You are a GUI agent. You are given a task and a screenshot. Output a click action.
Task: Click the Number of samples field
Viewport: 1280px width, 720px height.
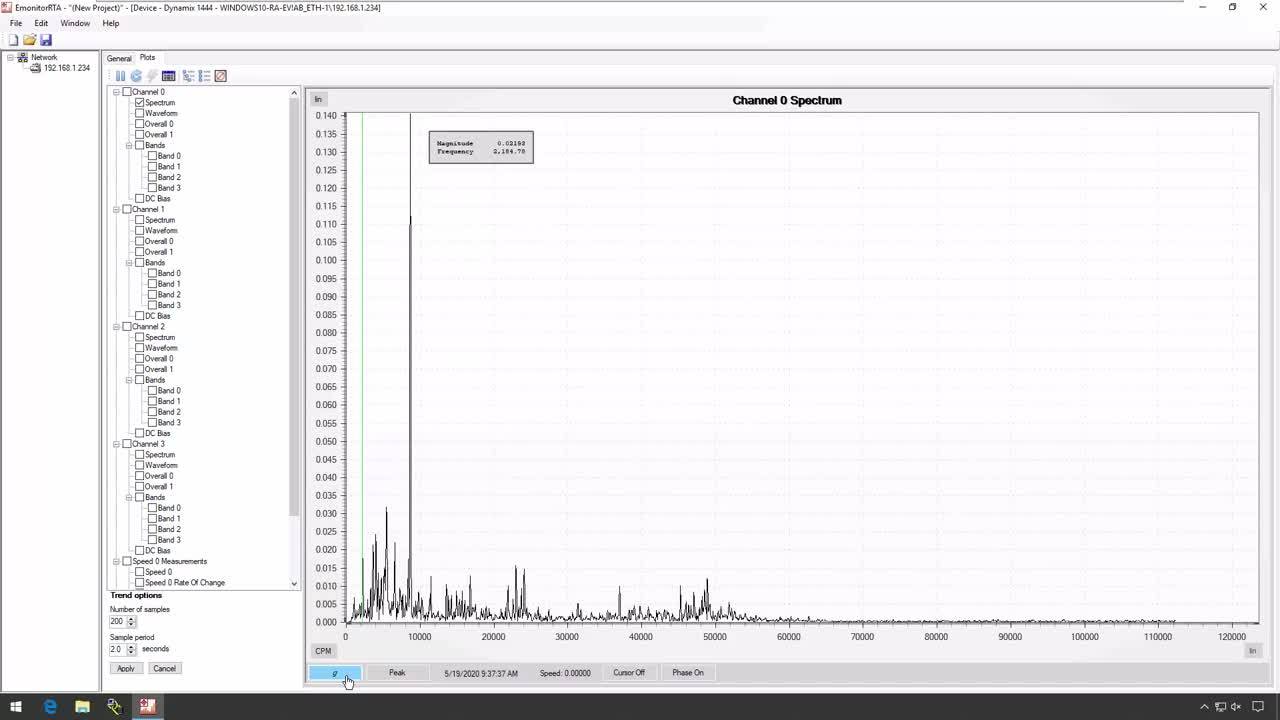[x=117, y=621]
